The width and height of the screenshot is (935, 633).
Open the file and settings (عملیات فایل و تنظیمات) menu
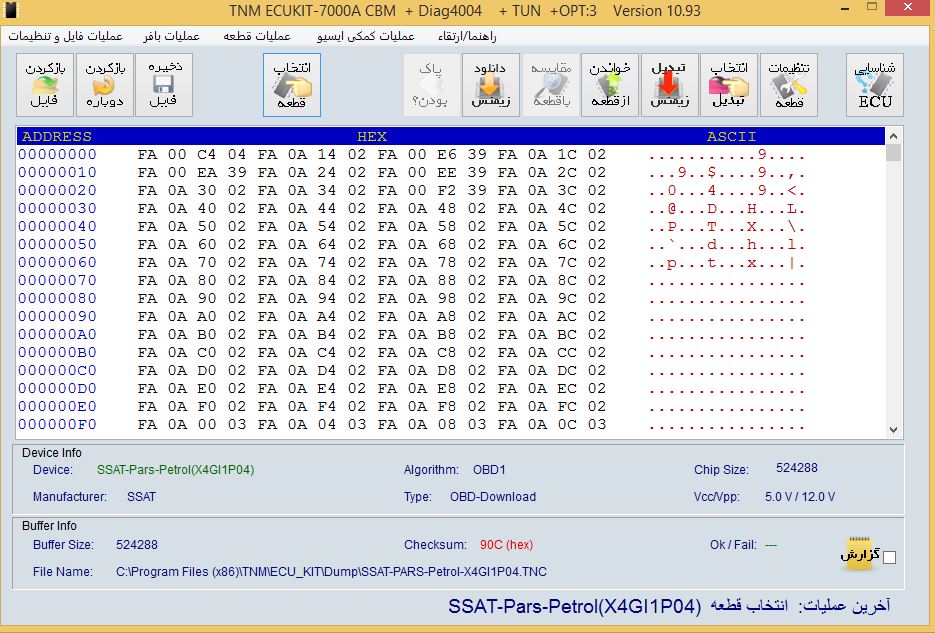pos(65,36)
